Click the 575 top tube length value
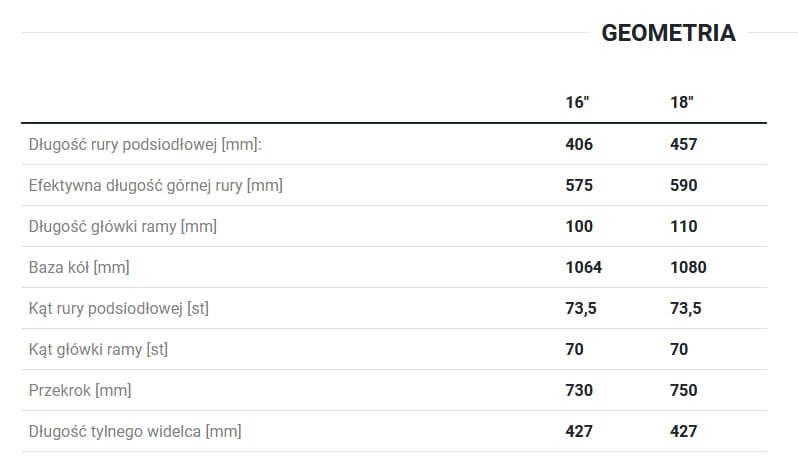 (579, 185)
